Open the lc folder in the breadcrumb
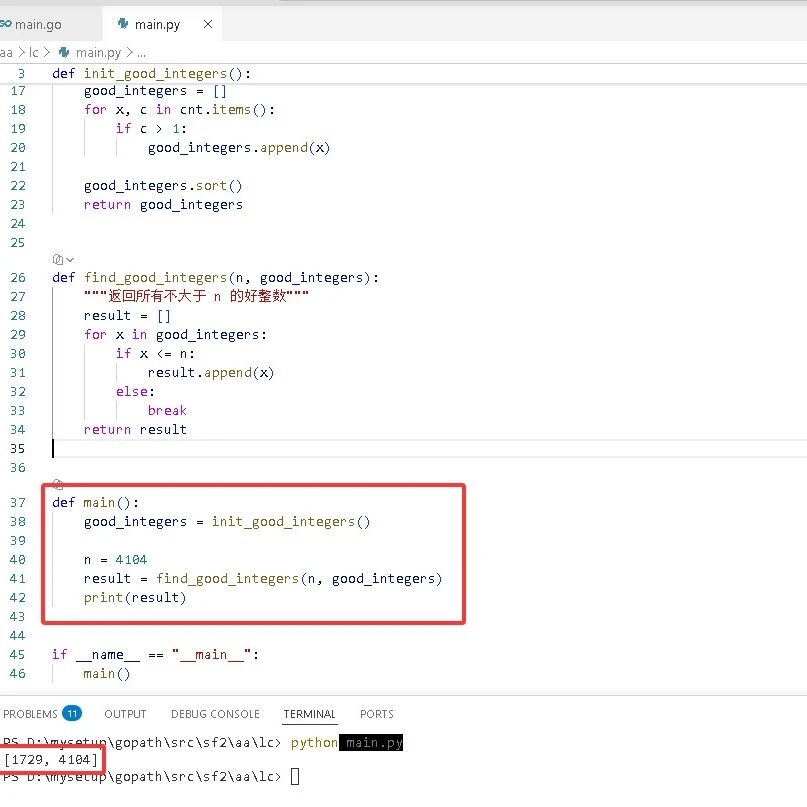This screenshot has width=807, height=807. (33, 52)
